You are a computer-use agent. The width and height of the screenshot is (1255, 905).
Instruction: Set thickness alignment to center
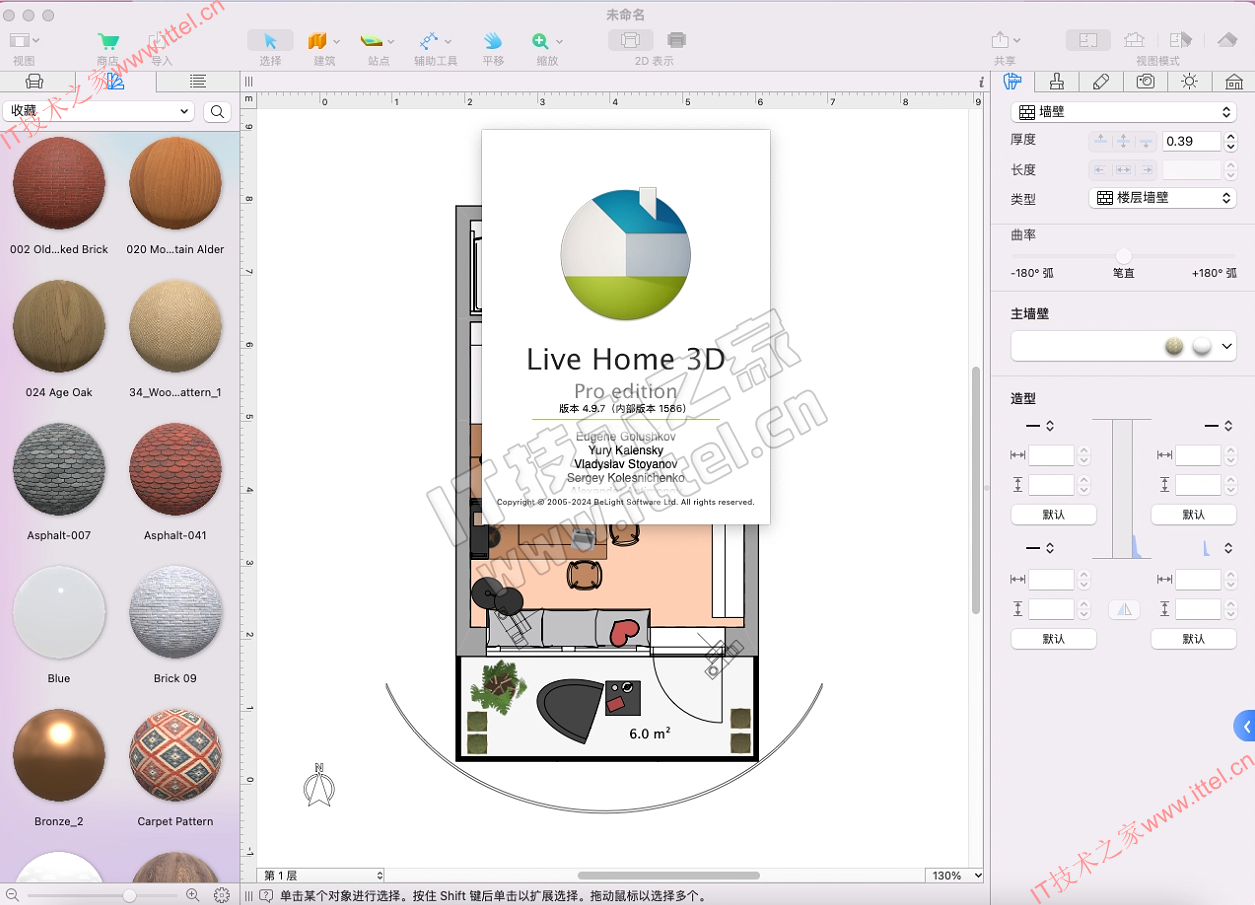coord(1123,141)
